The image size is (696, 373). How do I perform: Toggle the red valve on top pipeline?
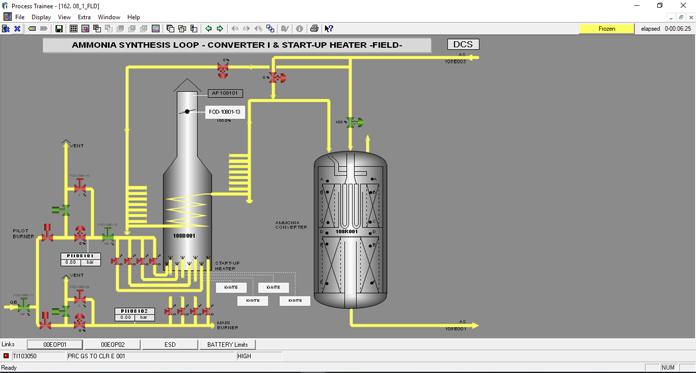pos(223,70)
